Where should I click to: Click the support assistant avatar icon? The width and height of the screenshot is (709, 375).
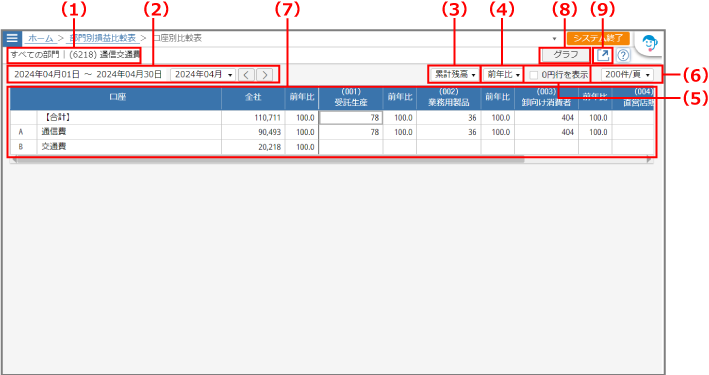(x=650, y=44)
